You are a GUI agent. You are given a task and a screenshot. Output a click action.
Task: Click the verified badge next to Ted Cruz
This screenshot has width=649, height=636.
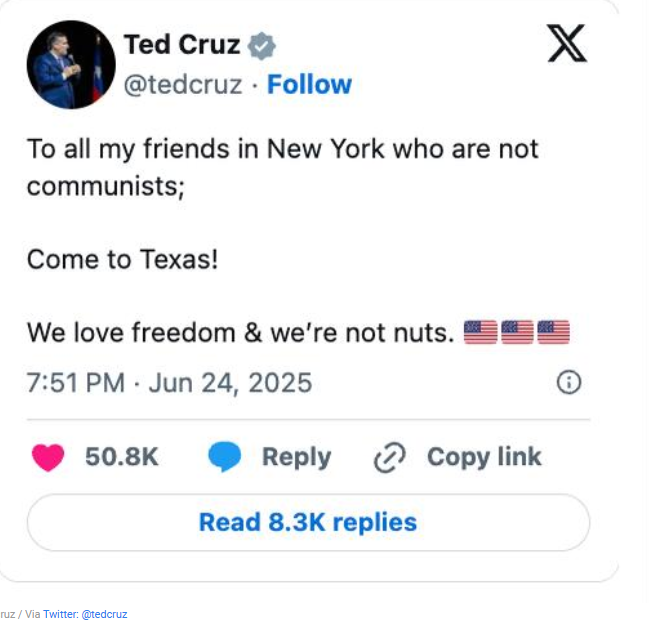pyautogui.click(x=262, y=45)
